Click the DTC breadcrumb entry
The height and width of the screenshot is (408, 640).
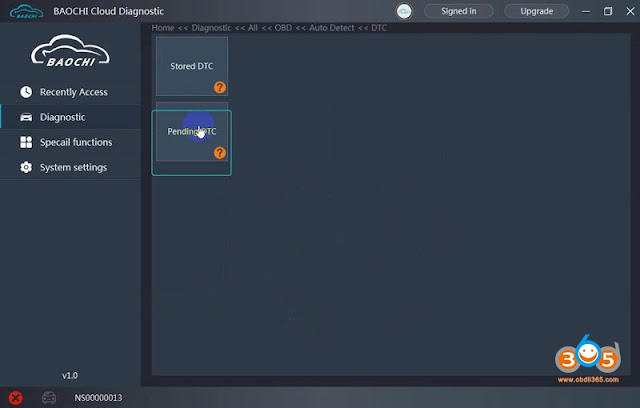(x=379, y=28)
